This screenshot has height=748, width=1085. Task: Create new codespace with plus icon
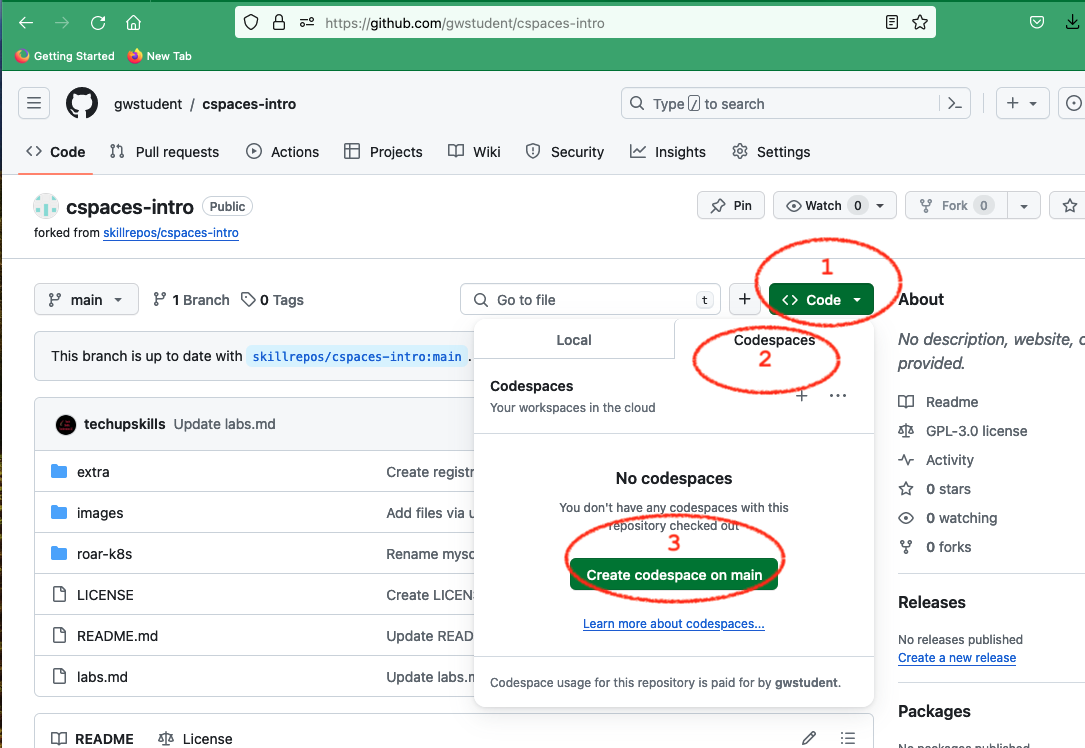[x=801, y=396]
